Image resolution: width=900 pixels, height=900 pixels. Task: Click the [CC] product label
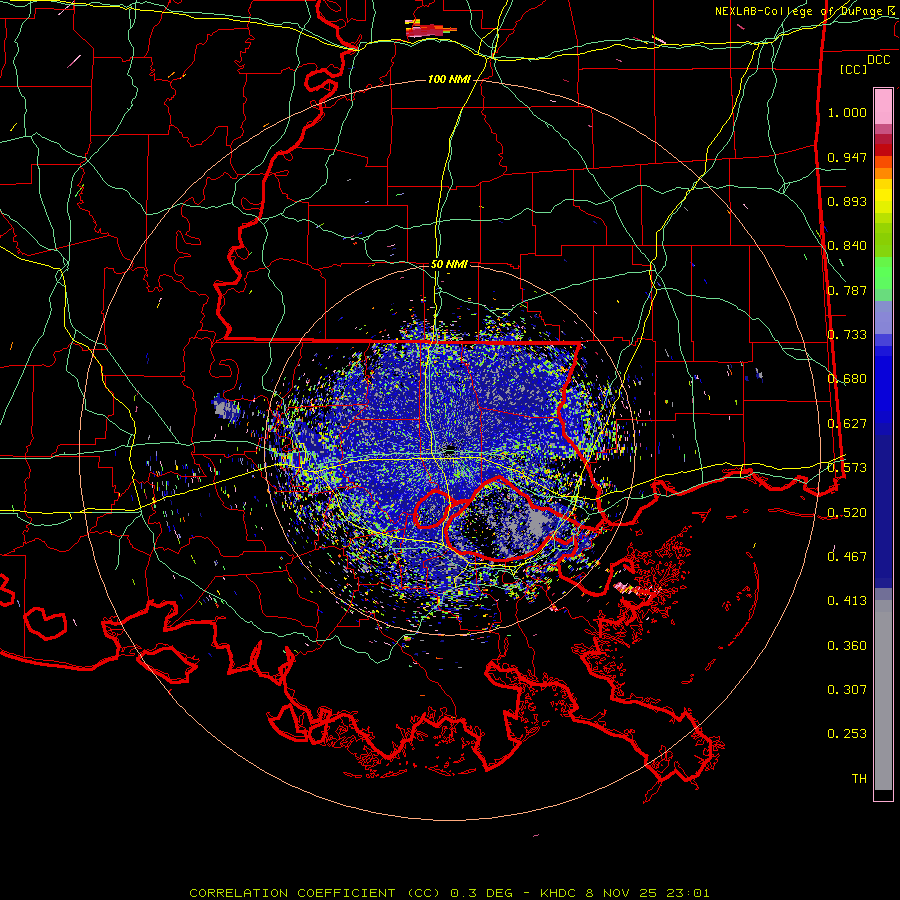(854, 69)
